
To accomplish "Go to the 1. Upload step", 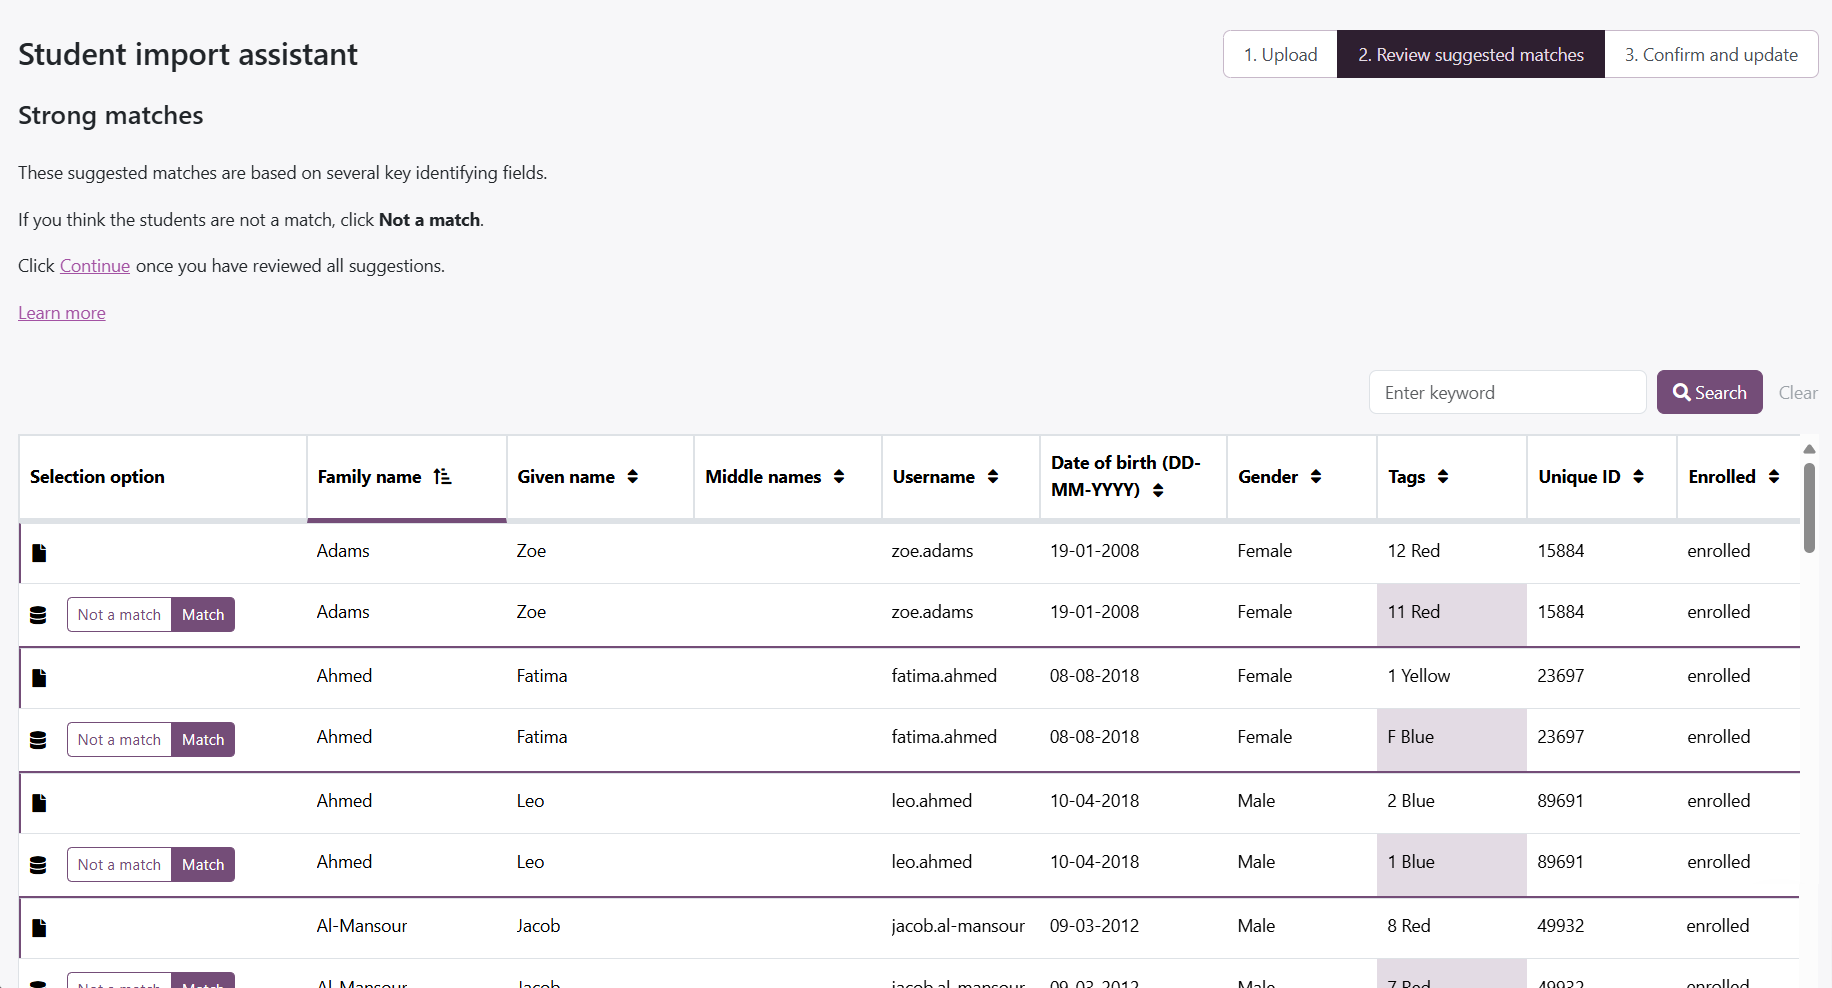I will 1280,55.
